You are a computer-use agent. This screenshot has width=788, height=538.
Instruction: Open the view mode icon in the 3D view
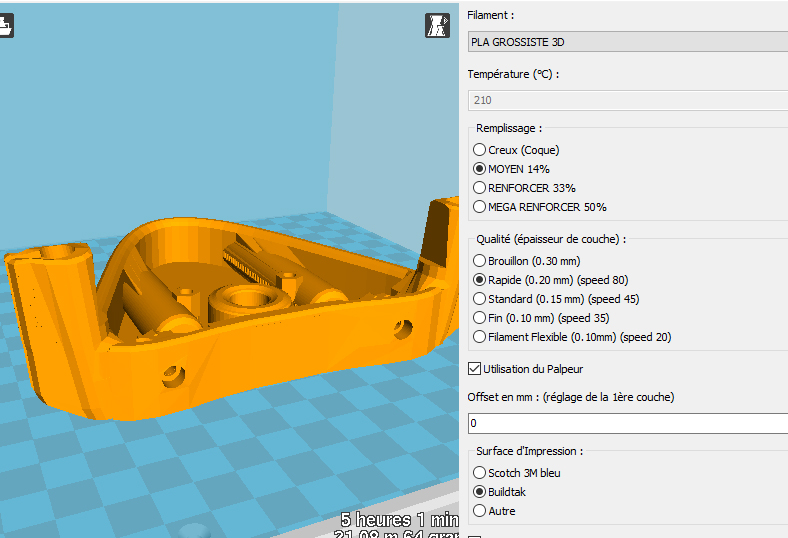437,26
